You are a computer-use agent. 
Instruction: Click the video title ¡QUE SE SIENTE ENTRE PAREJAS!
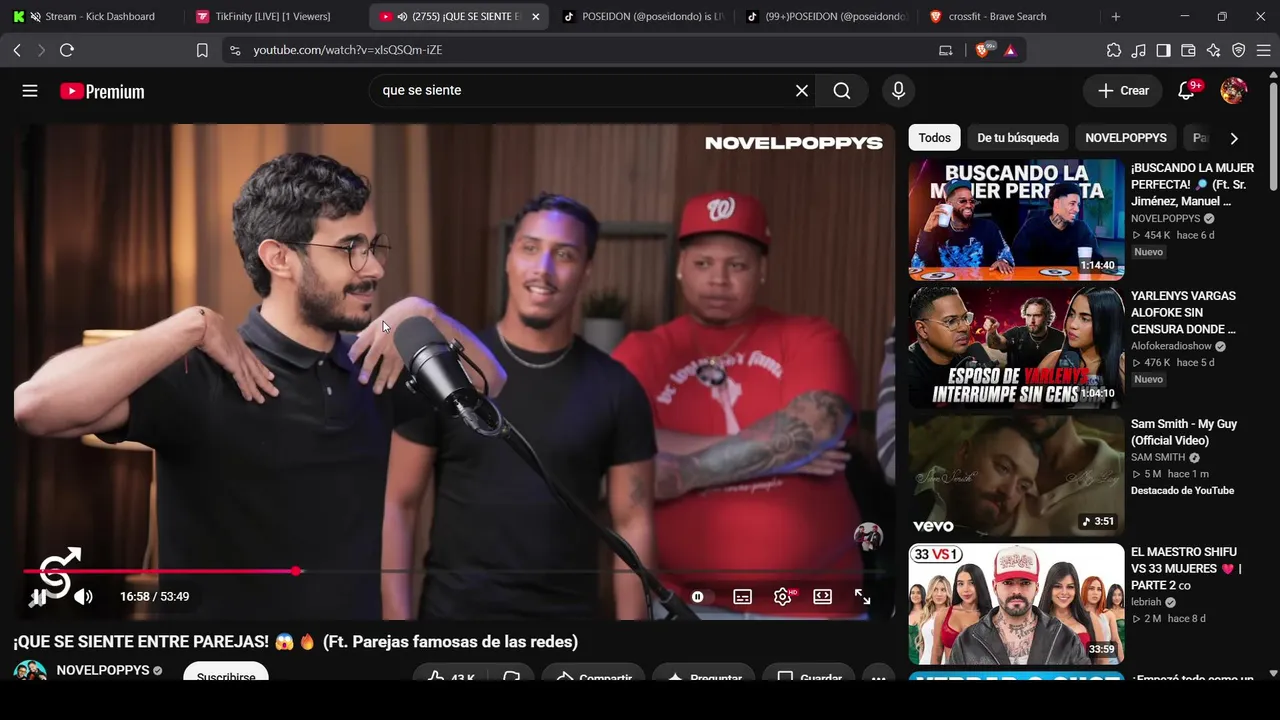[296, 641]
